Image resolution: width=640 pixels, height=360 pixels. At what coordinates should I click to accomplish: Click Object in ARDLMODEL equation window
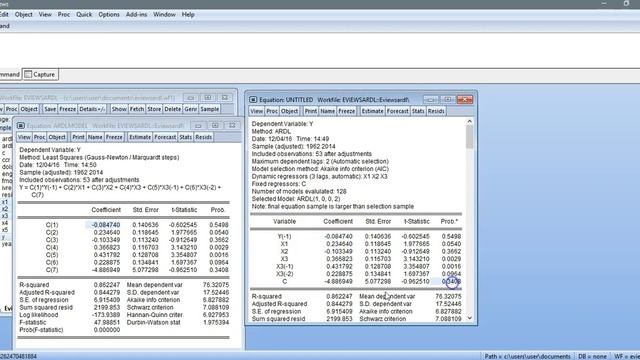coord(57,137)
